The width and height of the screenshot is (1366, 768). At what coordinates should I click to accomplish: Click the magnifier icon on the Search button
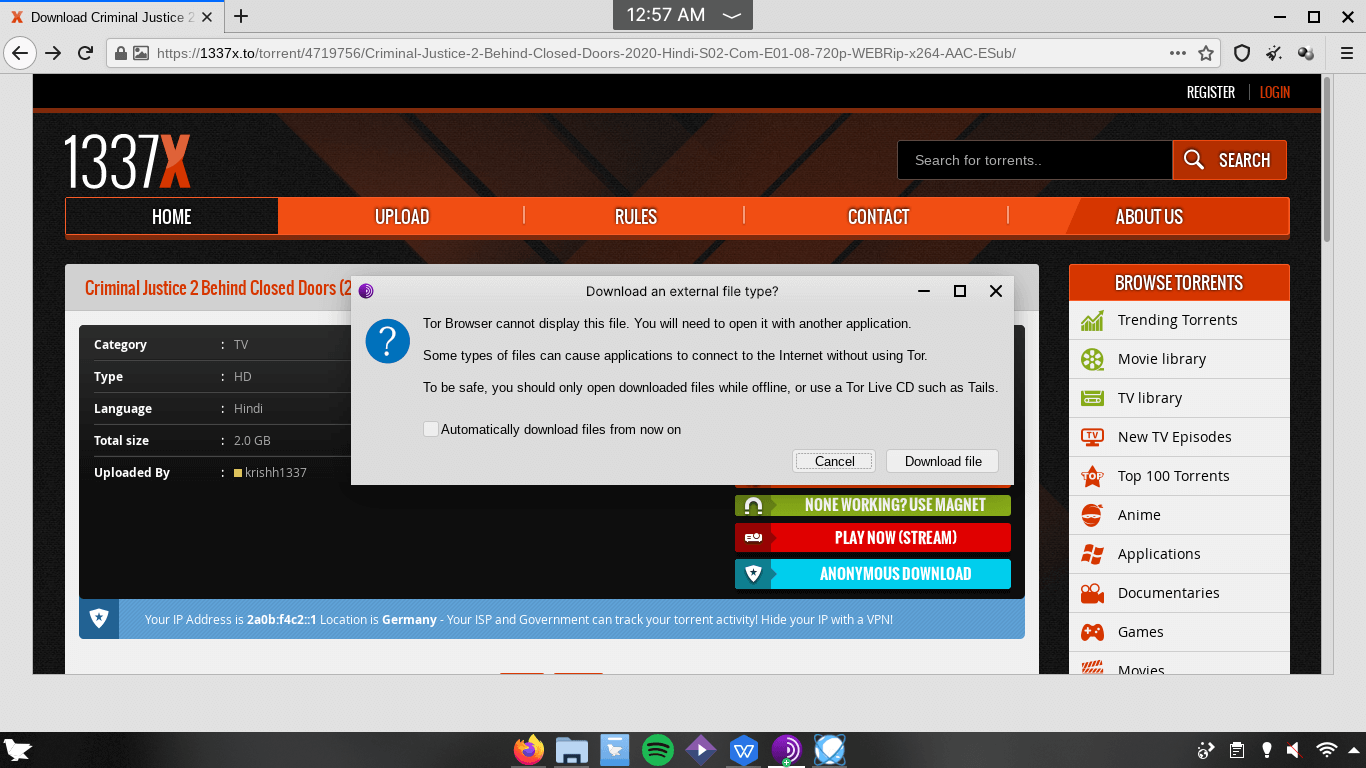(1194, 160)
